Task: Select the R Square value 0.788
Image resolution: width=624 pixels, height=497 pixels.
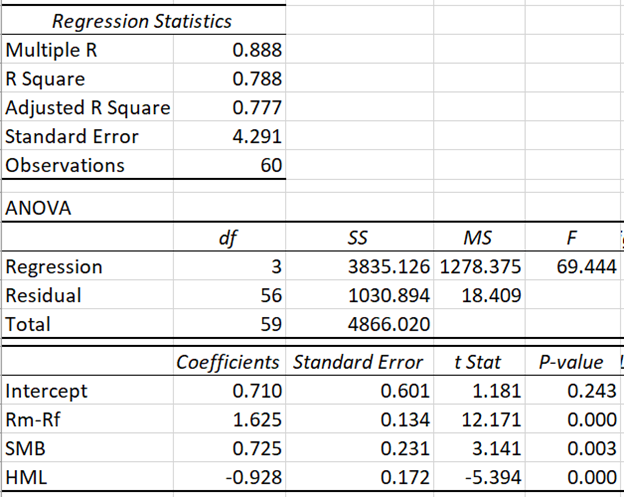Action: click(x=257, y=79)
